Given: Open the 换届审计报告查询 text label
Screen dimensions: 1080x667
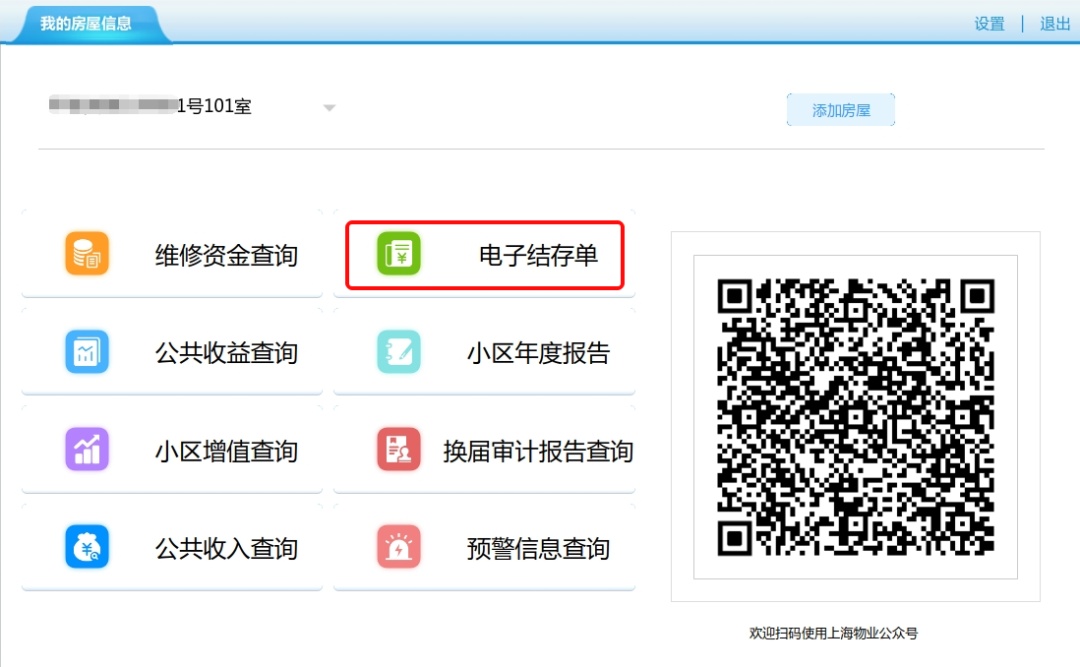Looking at the screenshot, I should pos(538,451).
